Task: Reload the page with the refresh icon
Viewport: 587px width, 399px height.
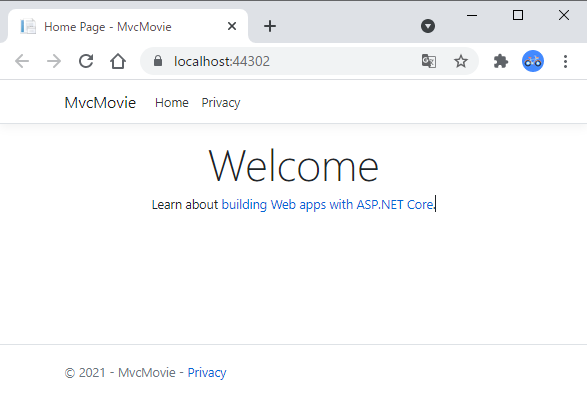Action: tap(86, 61)
